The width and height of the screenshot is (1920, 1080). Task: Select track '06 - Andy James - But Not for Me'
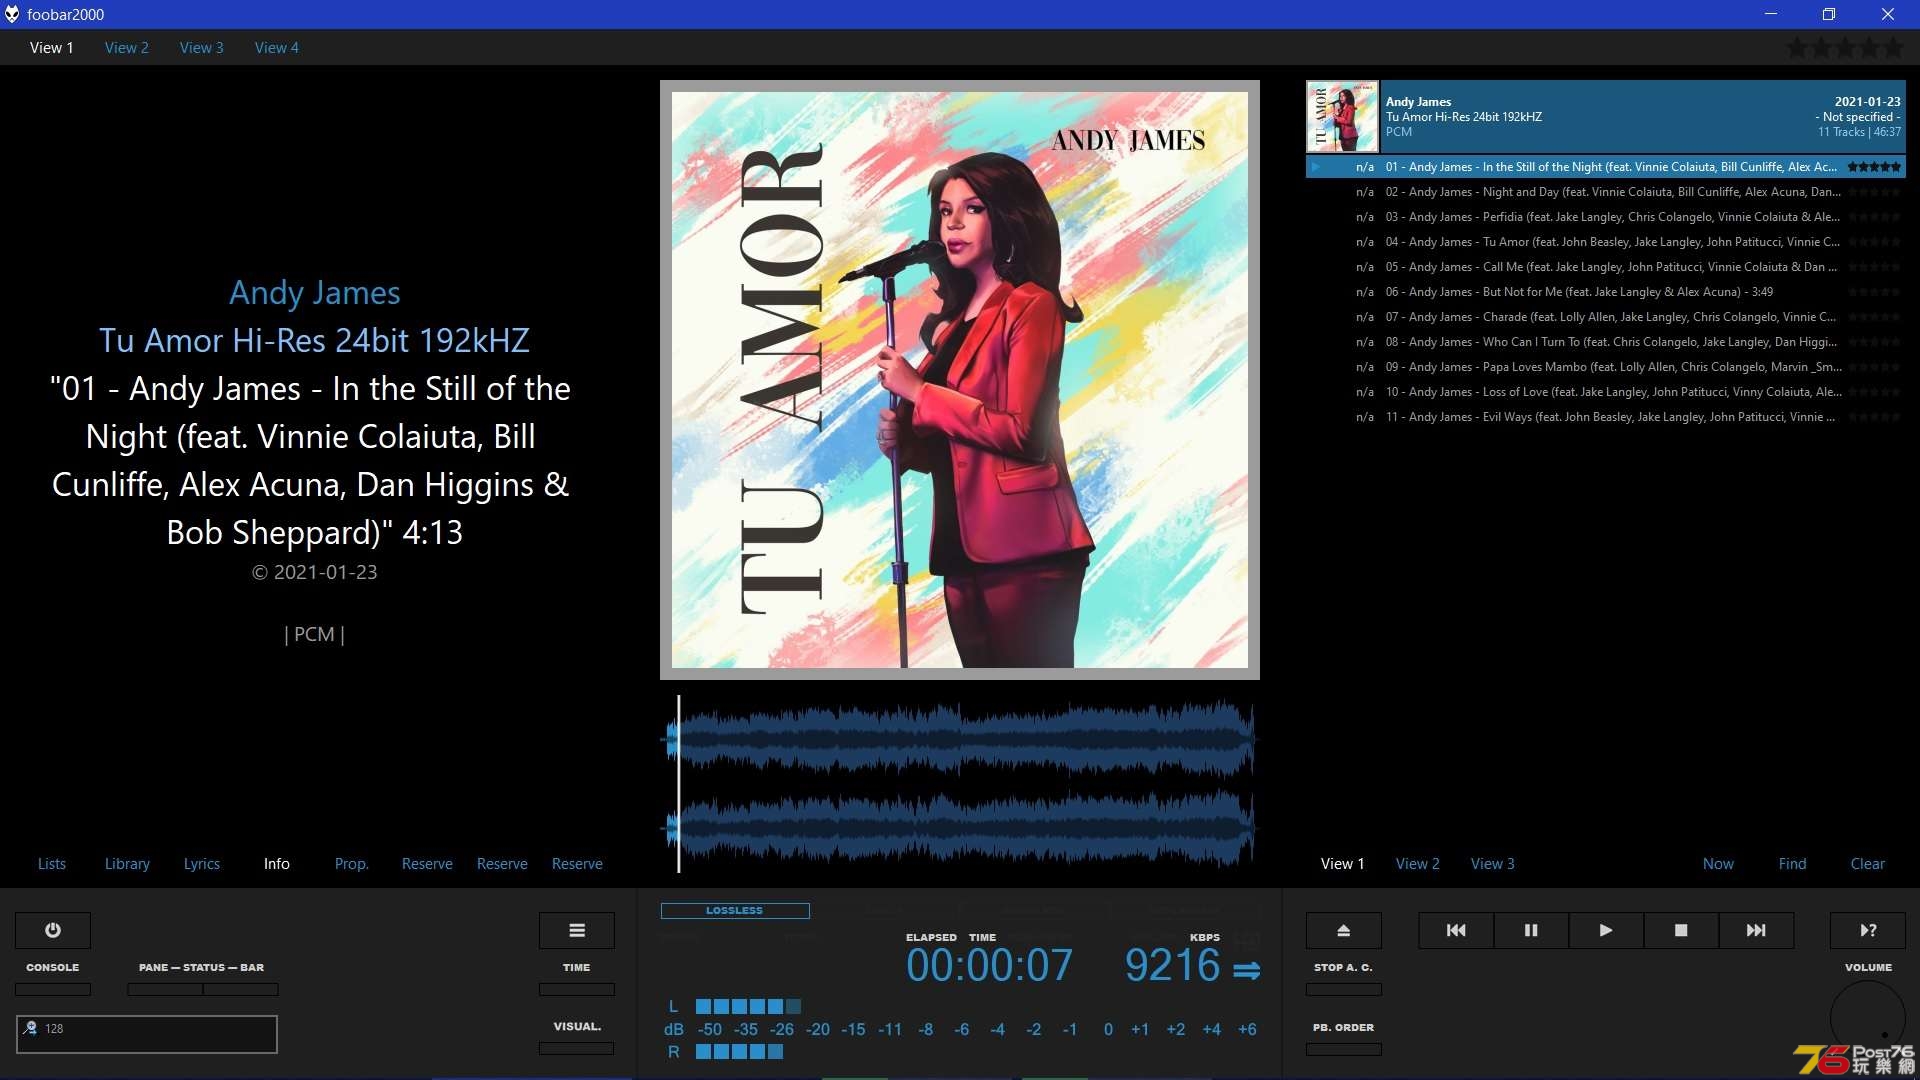[1606, 292]
